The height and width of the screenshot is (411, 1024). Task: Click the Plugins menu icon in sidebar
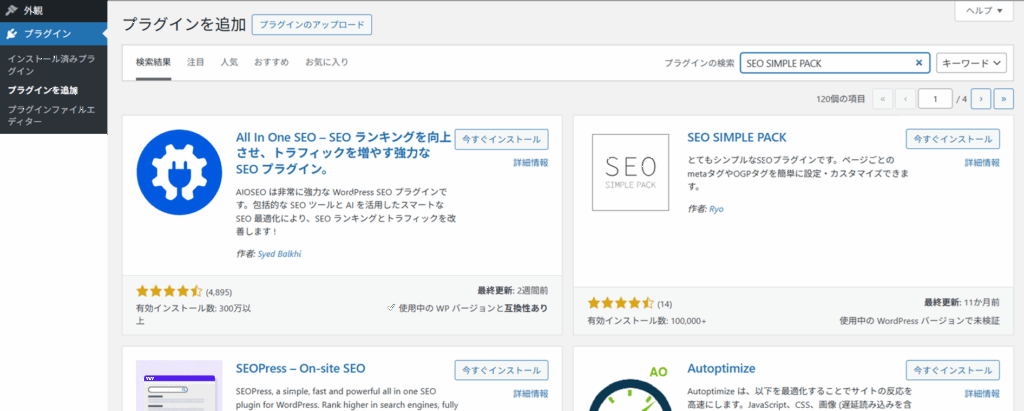pos(11,34)
